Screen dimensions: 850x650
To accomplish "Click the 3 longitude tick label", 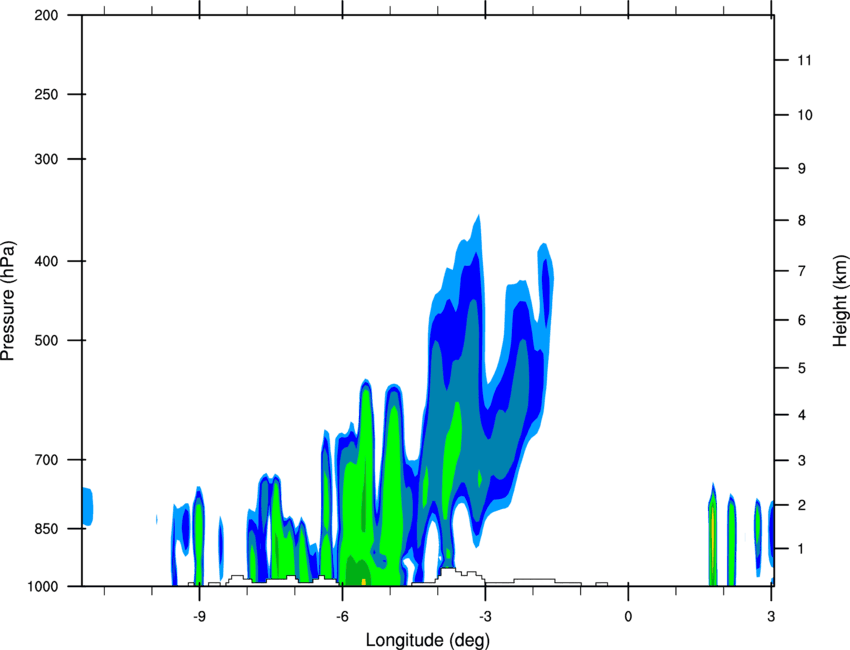I will pos(771,617).
